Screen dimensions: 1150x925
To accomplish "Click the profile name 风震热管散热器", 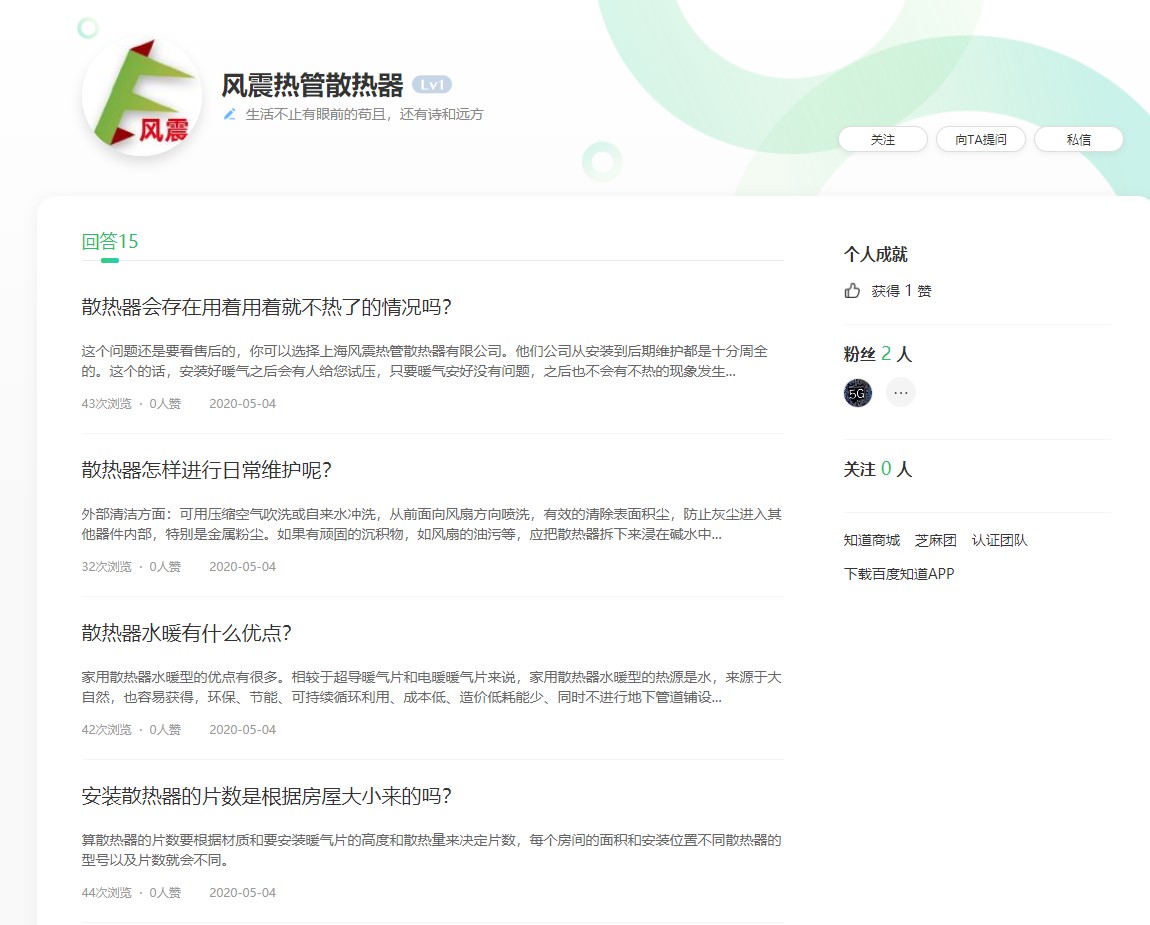I will 312,85.
